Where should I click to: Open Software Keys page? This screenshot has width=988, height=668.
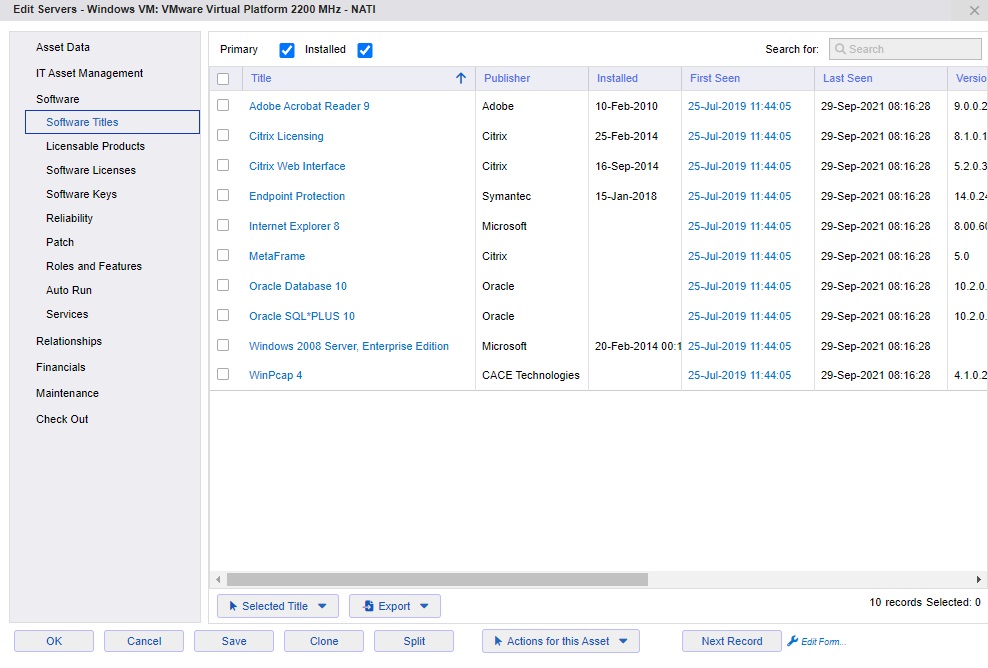coord(81,194)
